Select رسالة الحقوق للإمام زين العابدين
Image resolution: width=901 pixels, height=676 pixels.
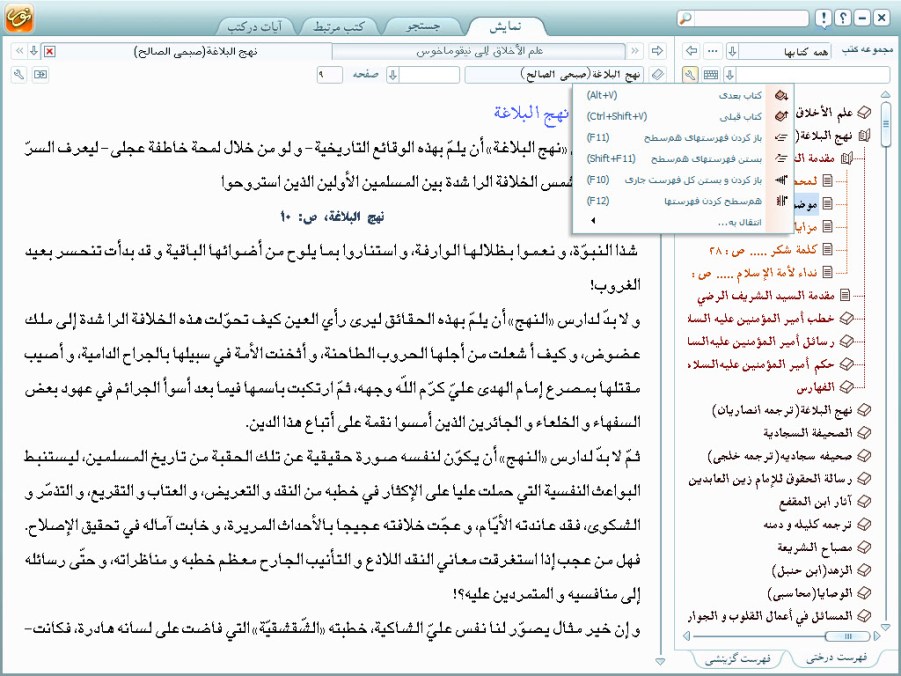pos(770,478)
